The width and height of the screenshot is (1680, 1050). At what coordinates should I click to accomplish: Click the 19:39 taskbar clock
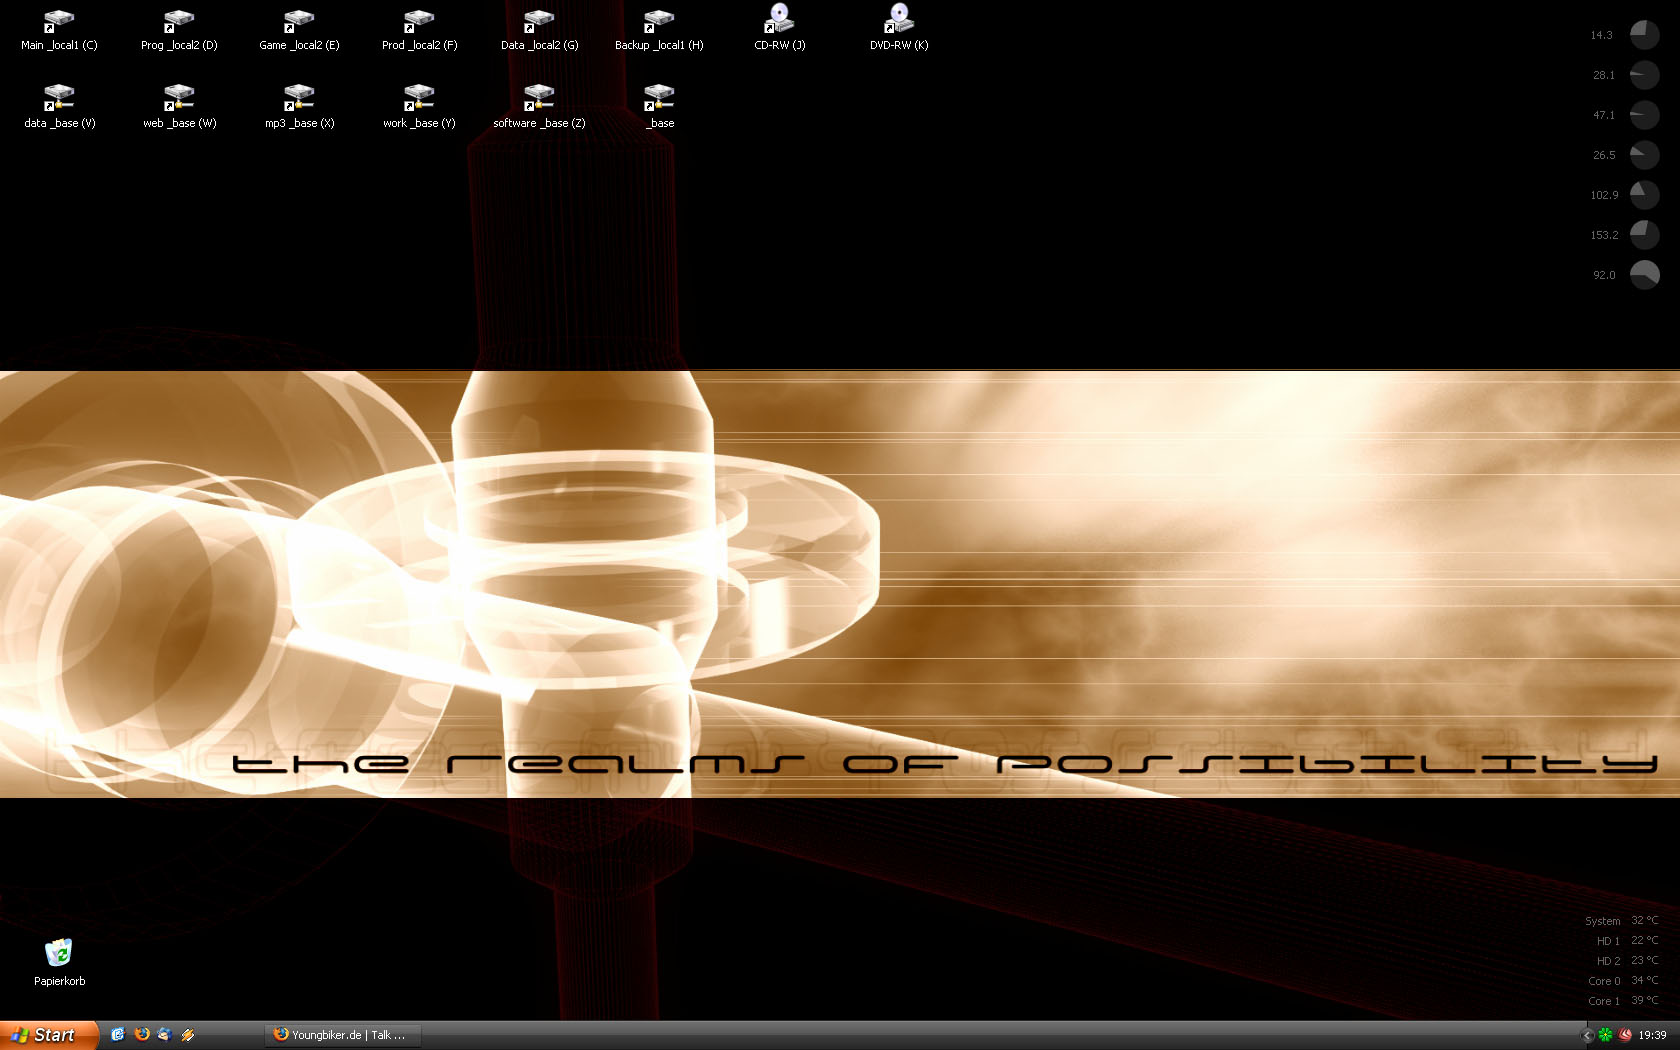pos(1652,1035)
